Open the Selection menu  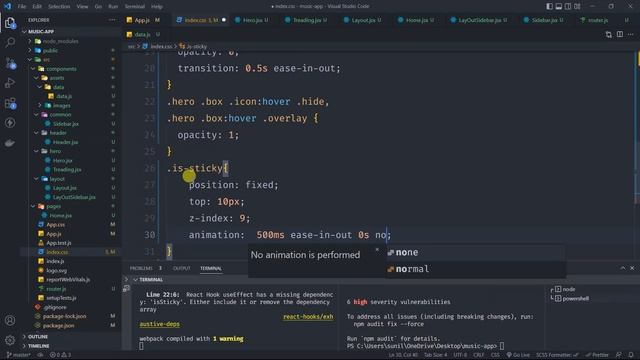[59, 7]
